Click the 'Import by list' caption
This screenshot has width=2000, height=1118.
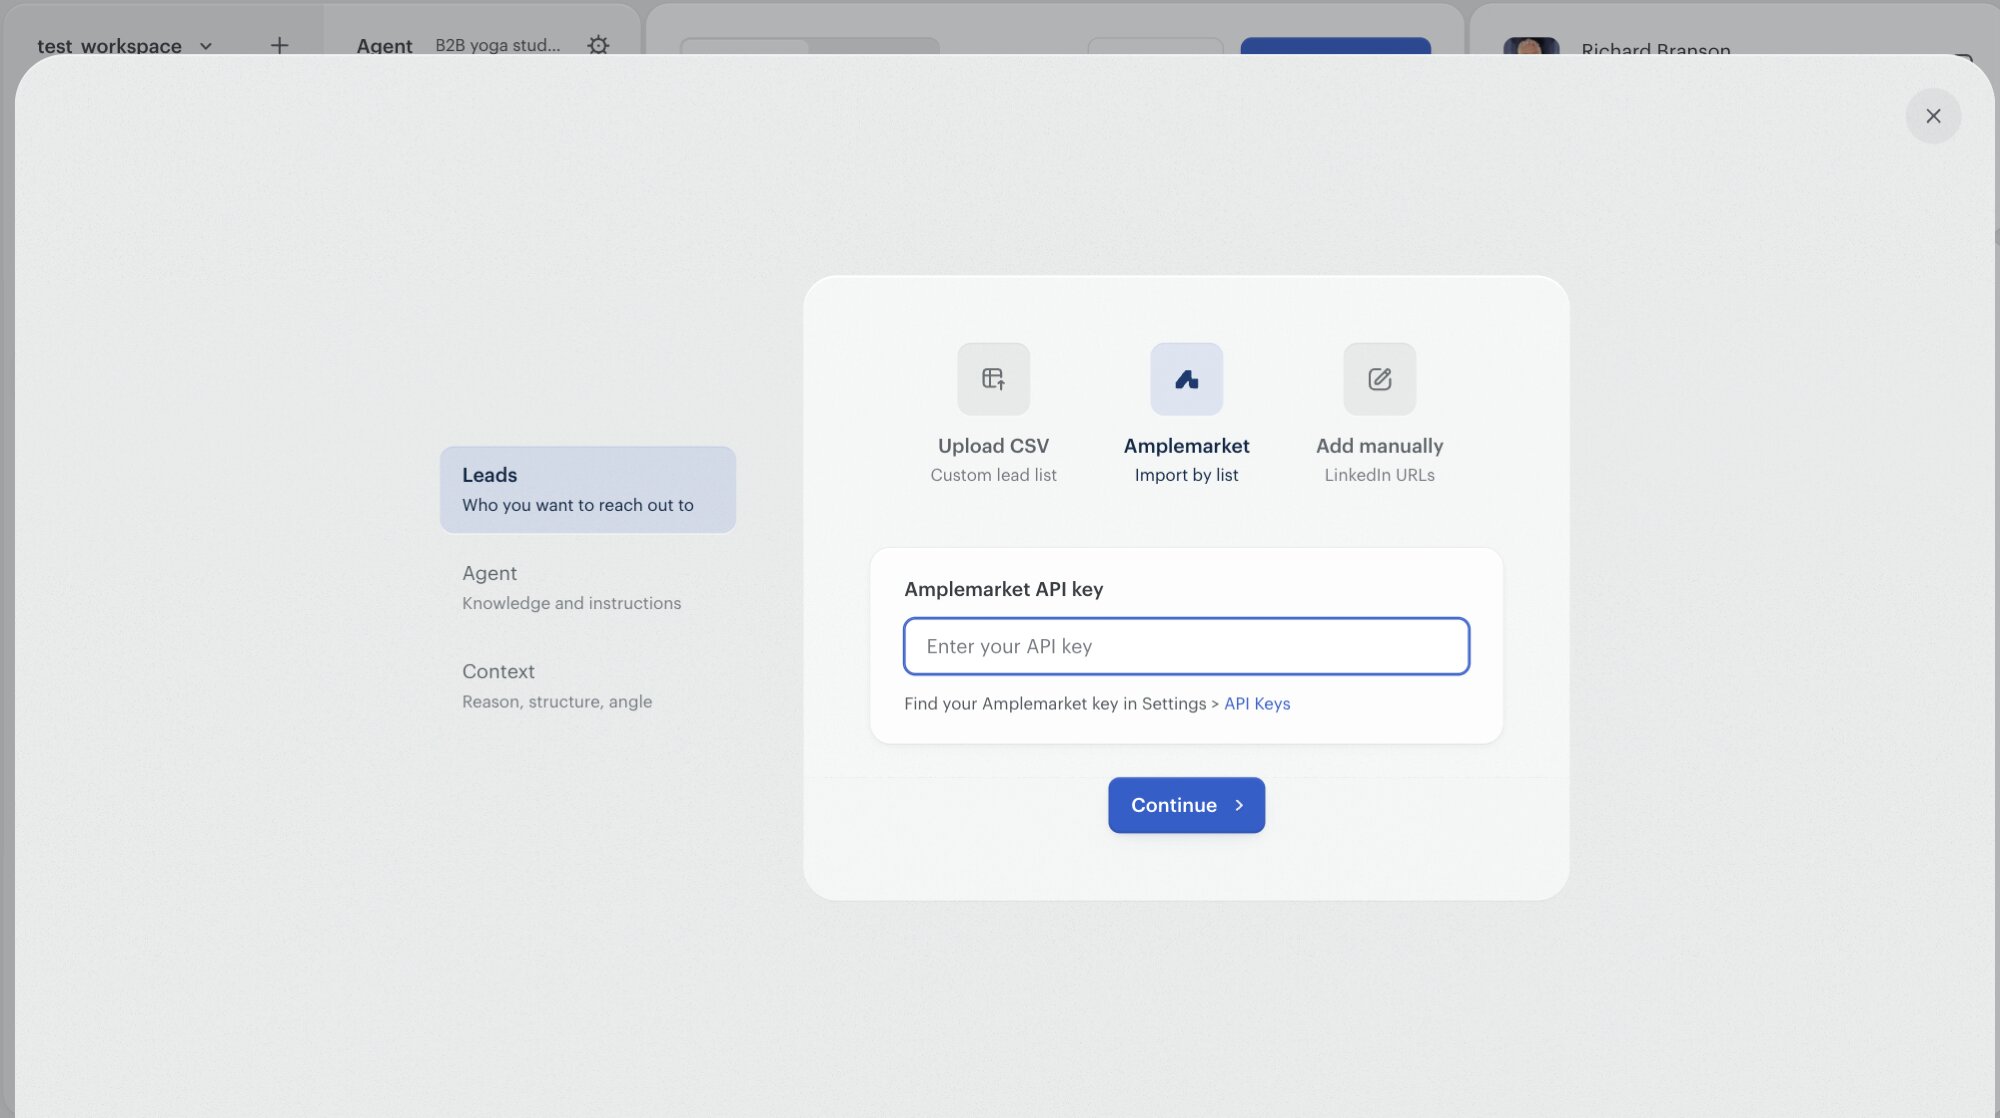pos(1186,475)
